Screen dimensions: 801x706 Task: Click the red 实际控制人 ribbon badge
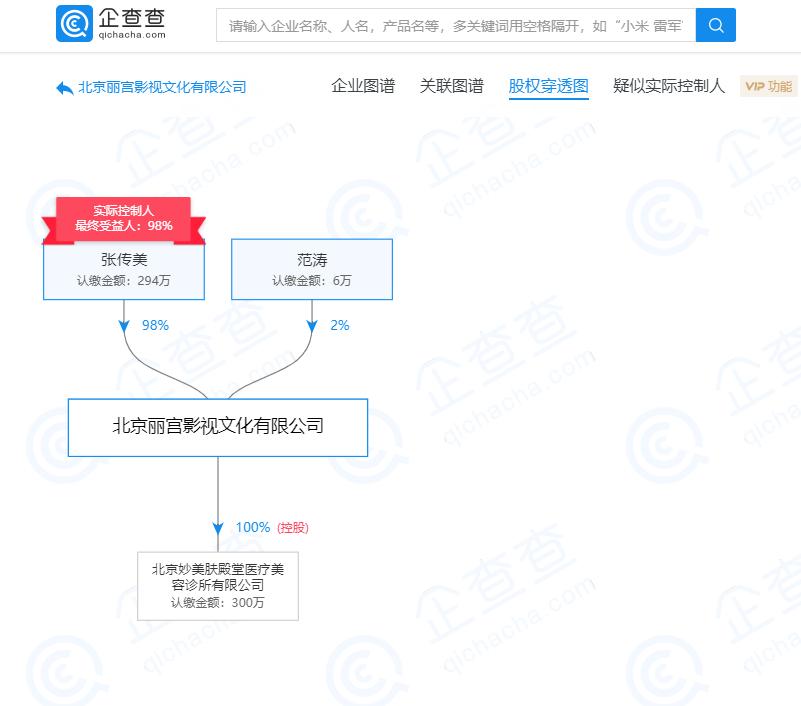(x=123, y=217)
